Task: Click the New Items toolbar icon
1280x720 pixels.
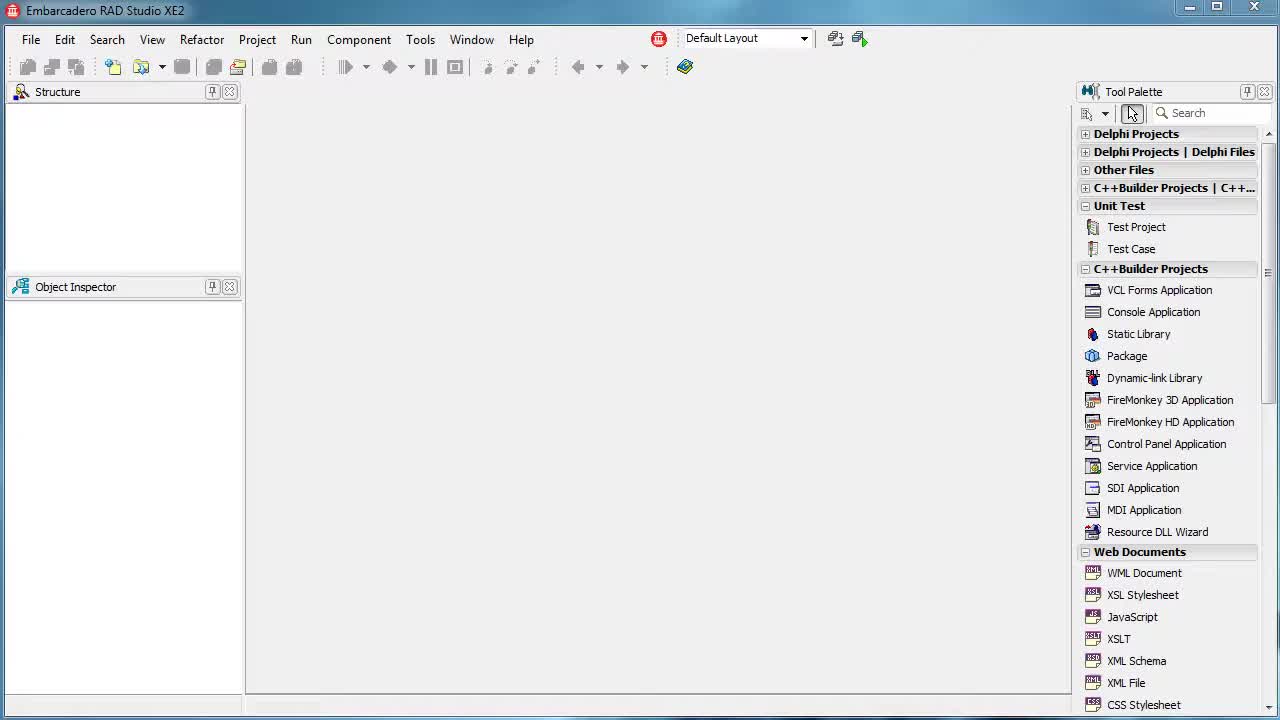Action: pyautogui.click(x=113, y=67)
